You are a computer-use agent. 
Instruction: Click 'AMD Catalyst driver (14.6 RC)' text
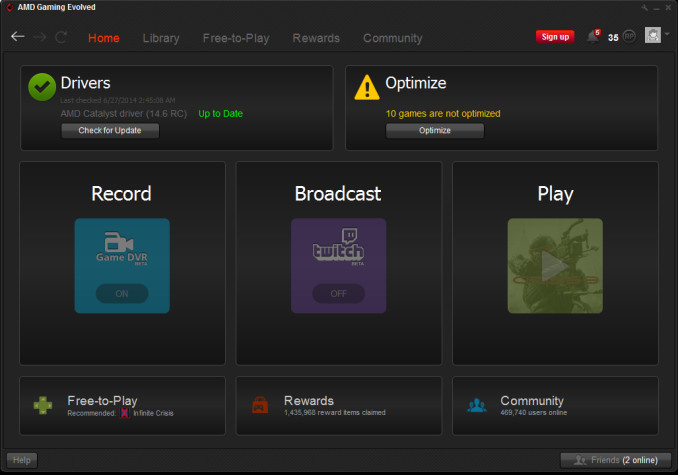click(124, 114)
